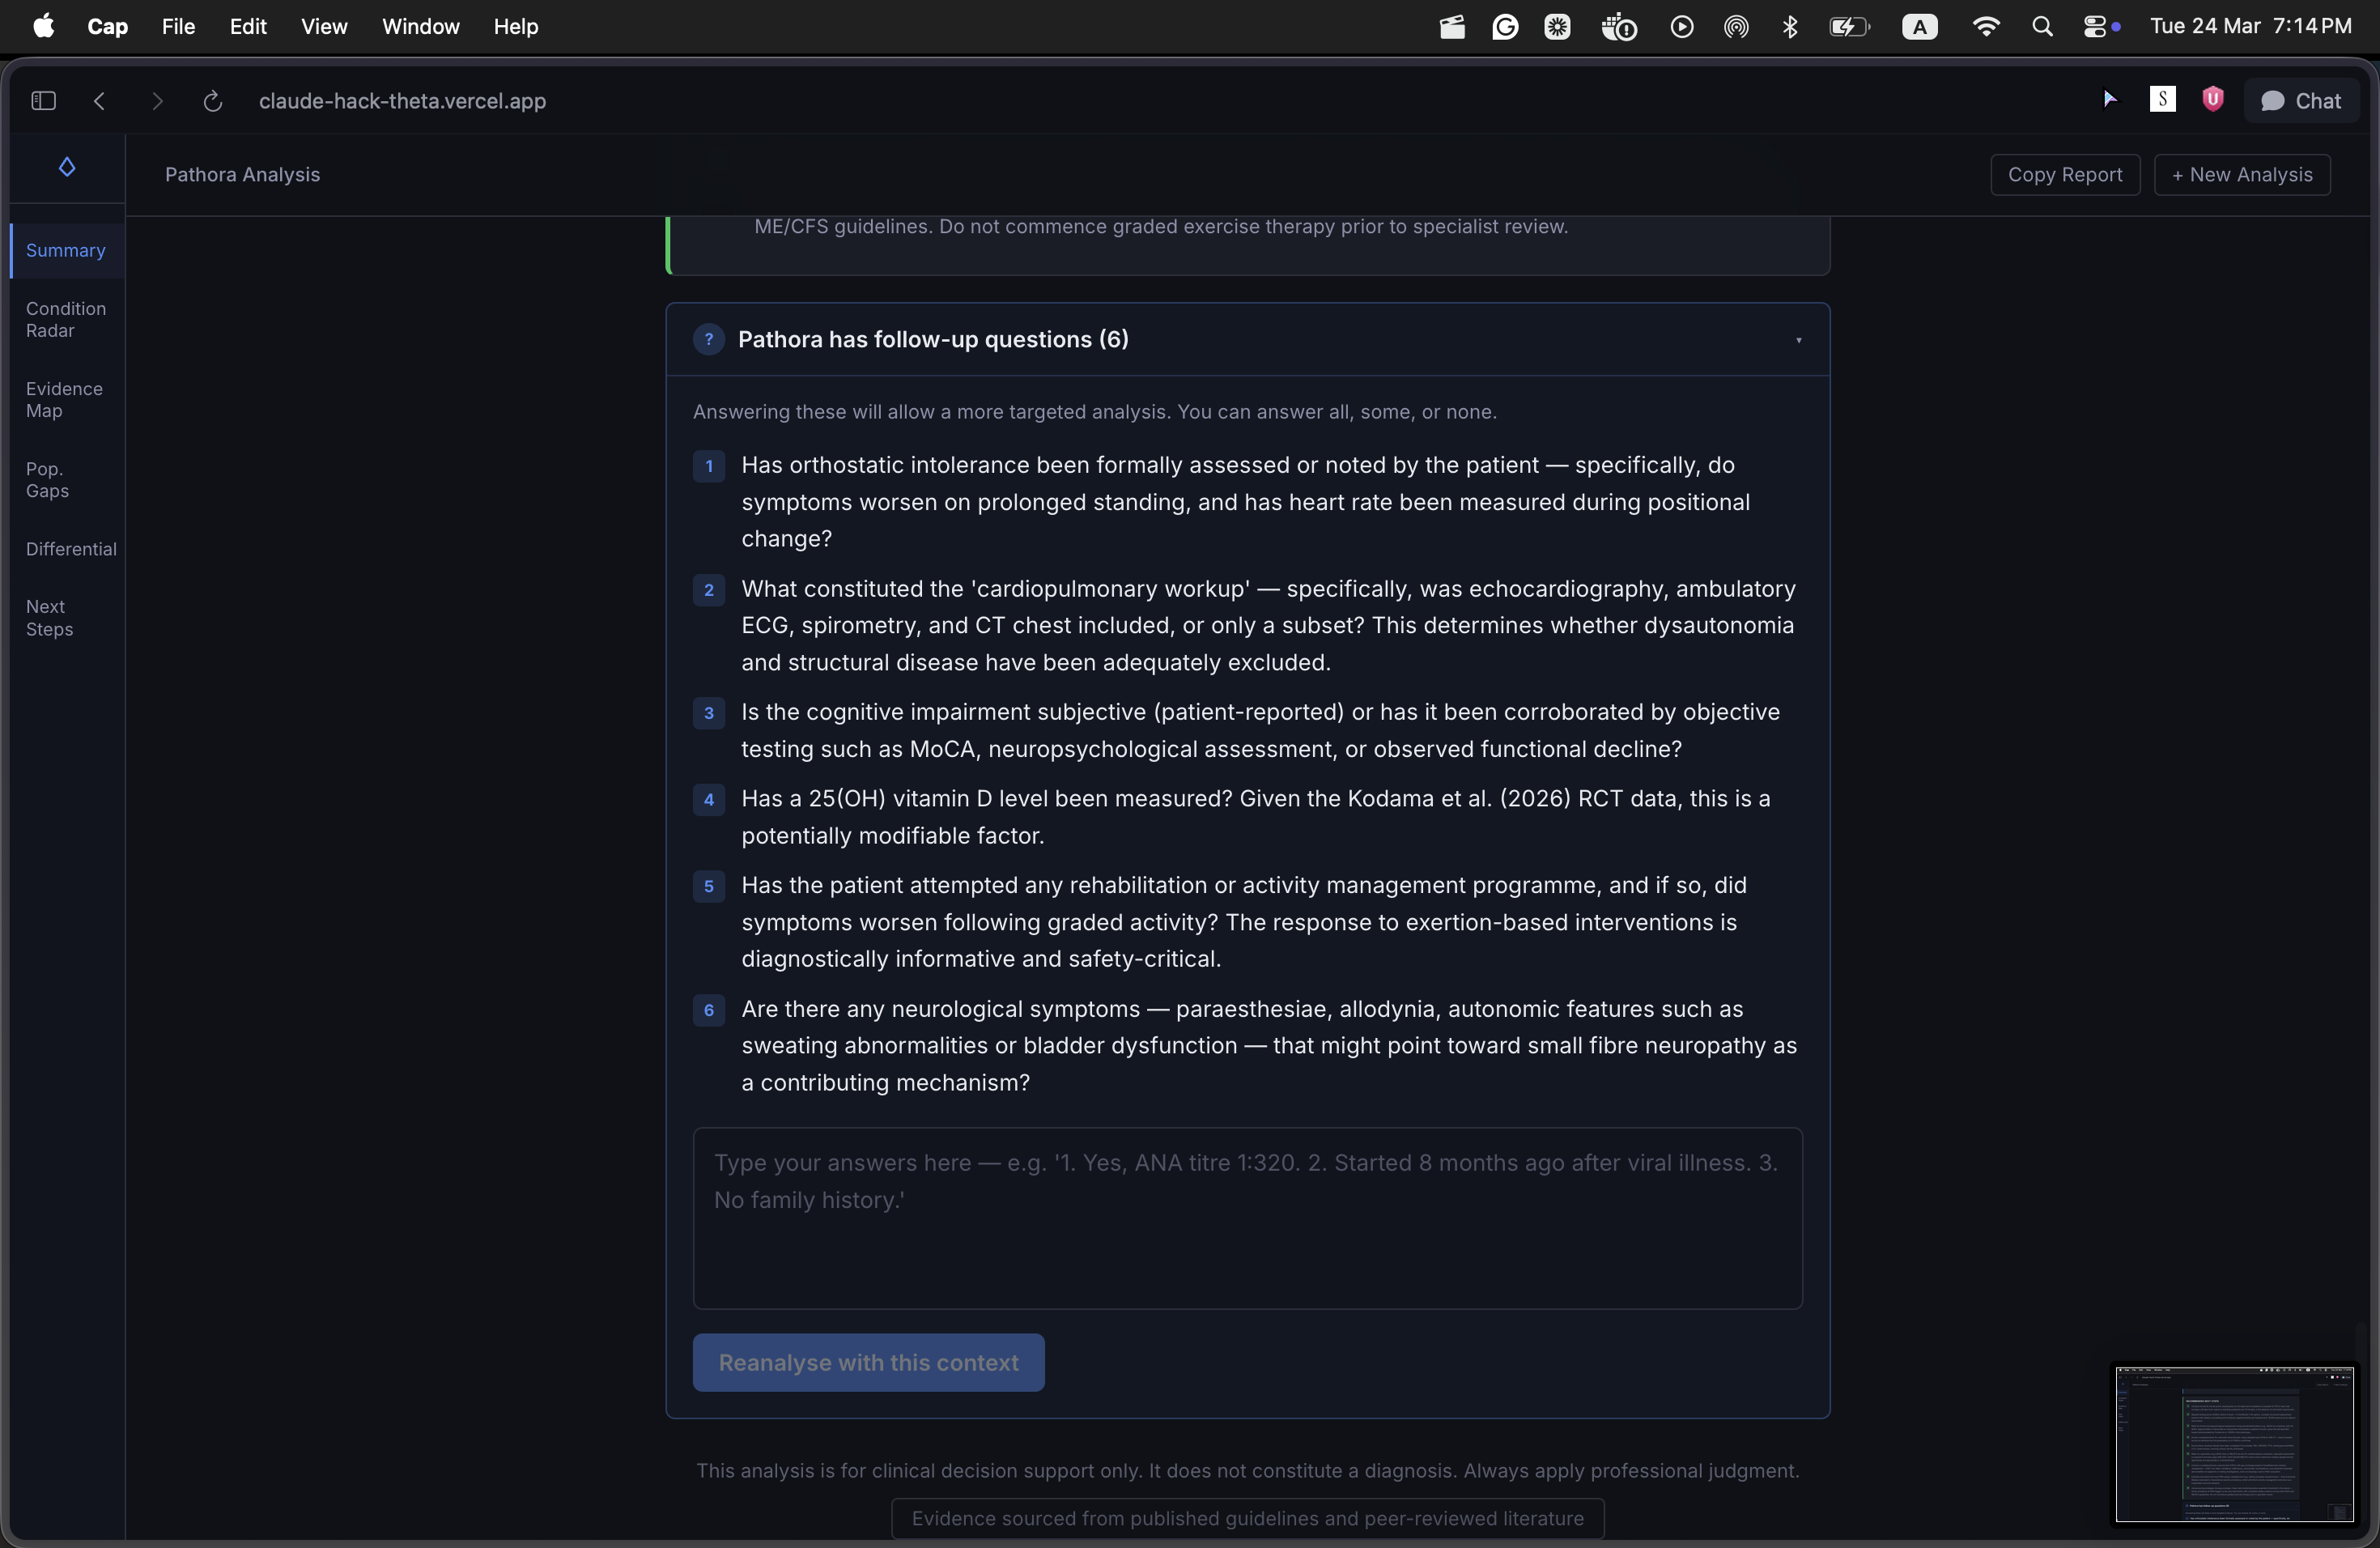
Task: Toggle the browser sidebar panel icon
Action: coord(43,101)
